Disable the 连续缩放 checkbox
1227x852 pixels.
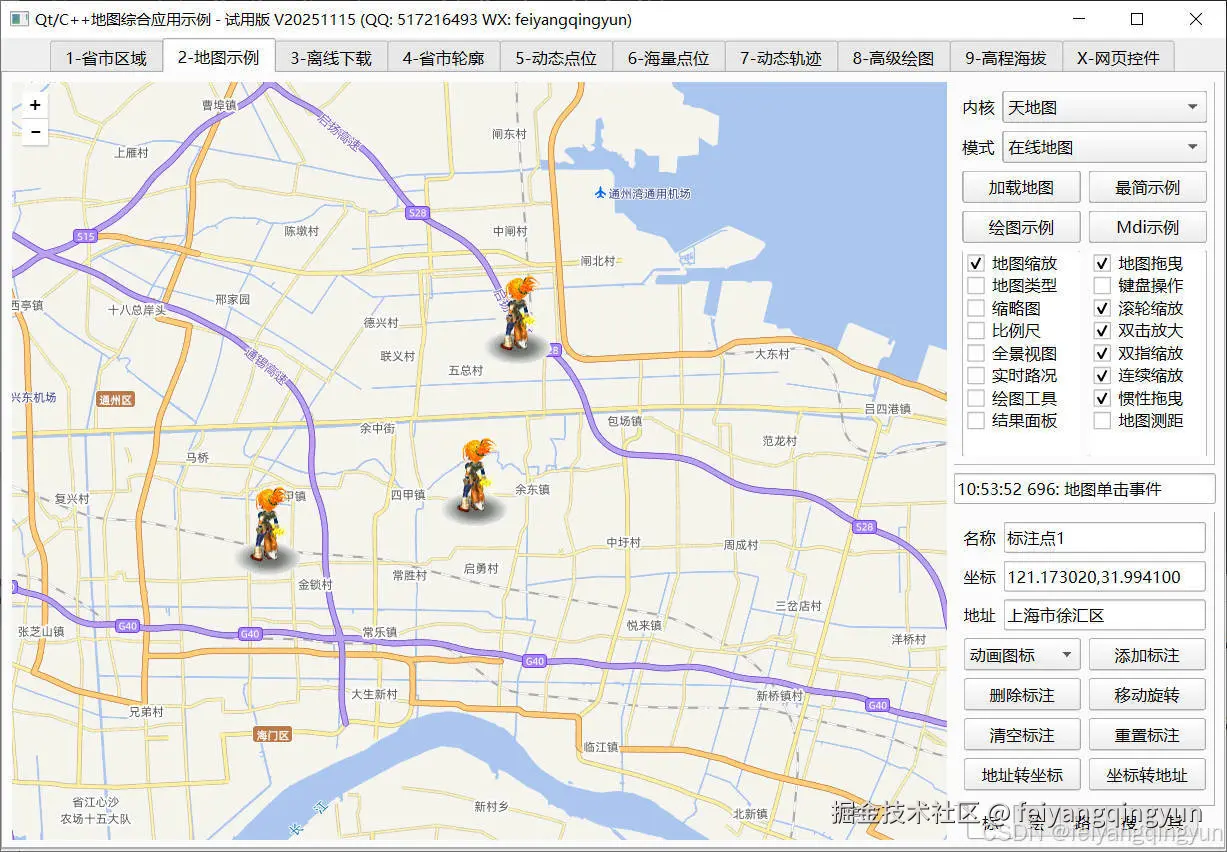pos(1102,376)
